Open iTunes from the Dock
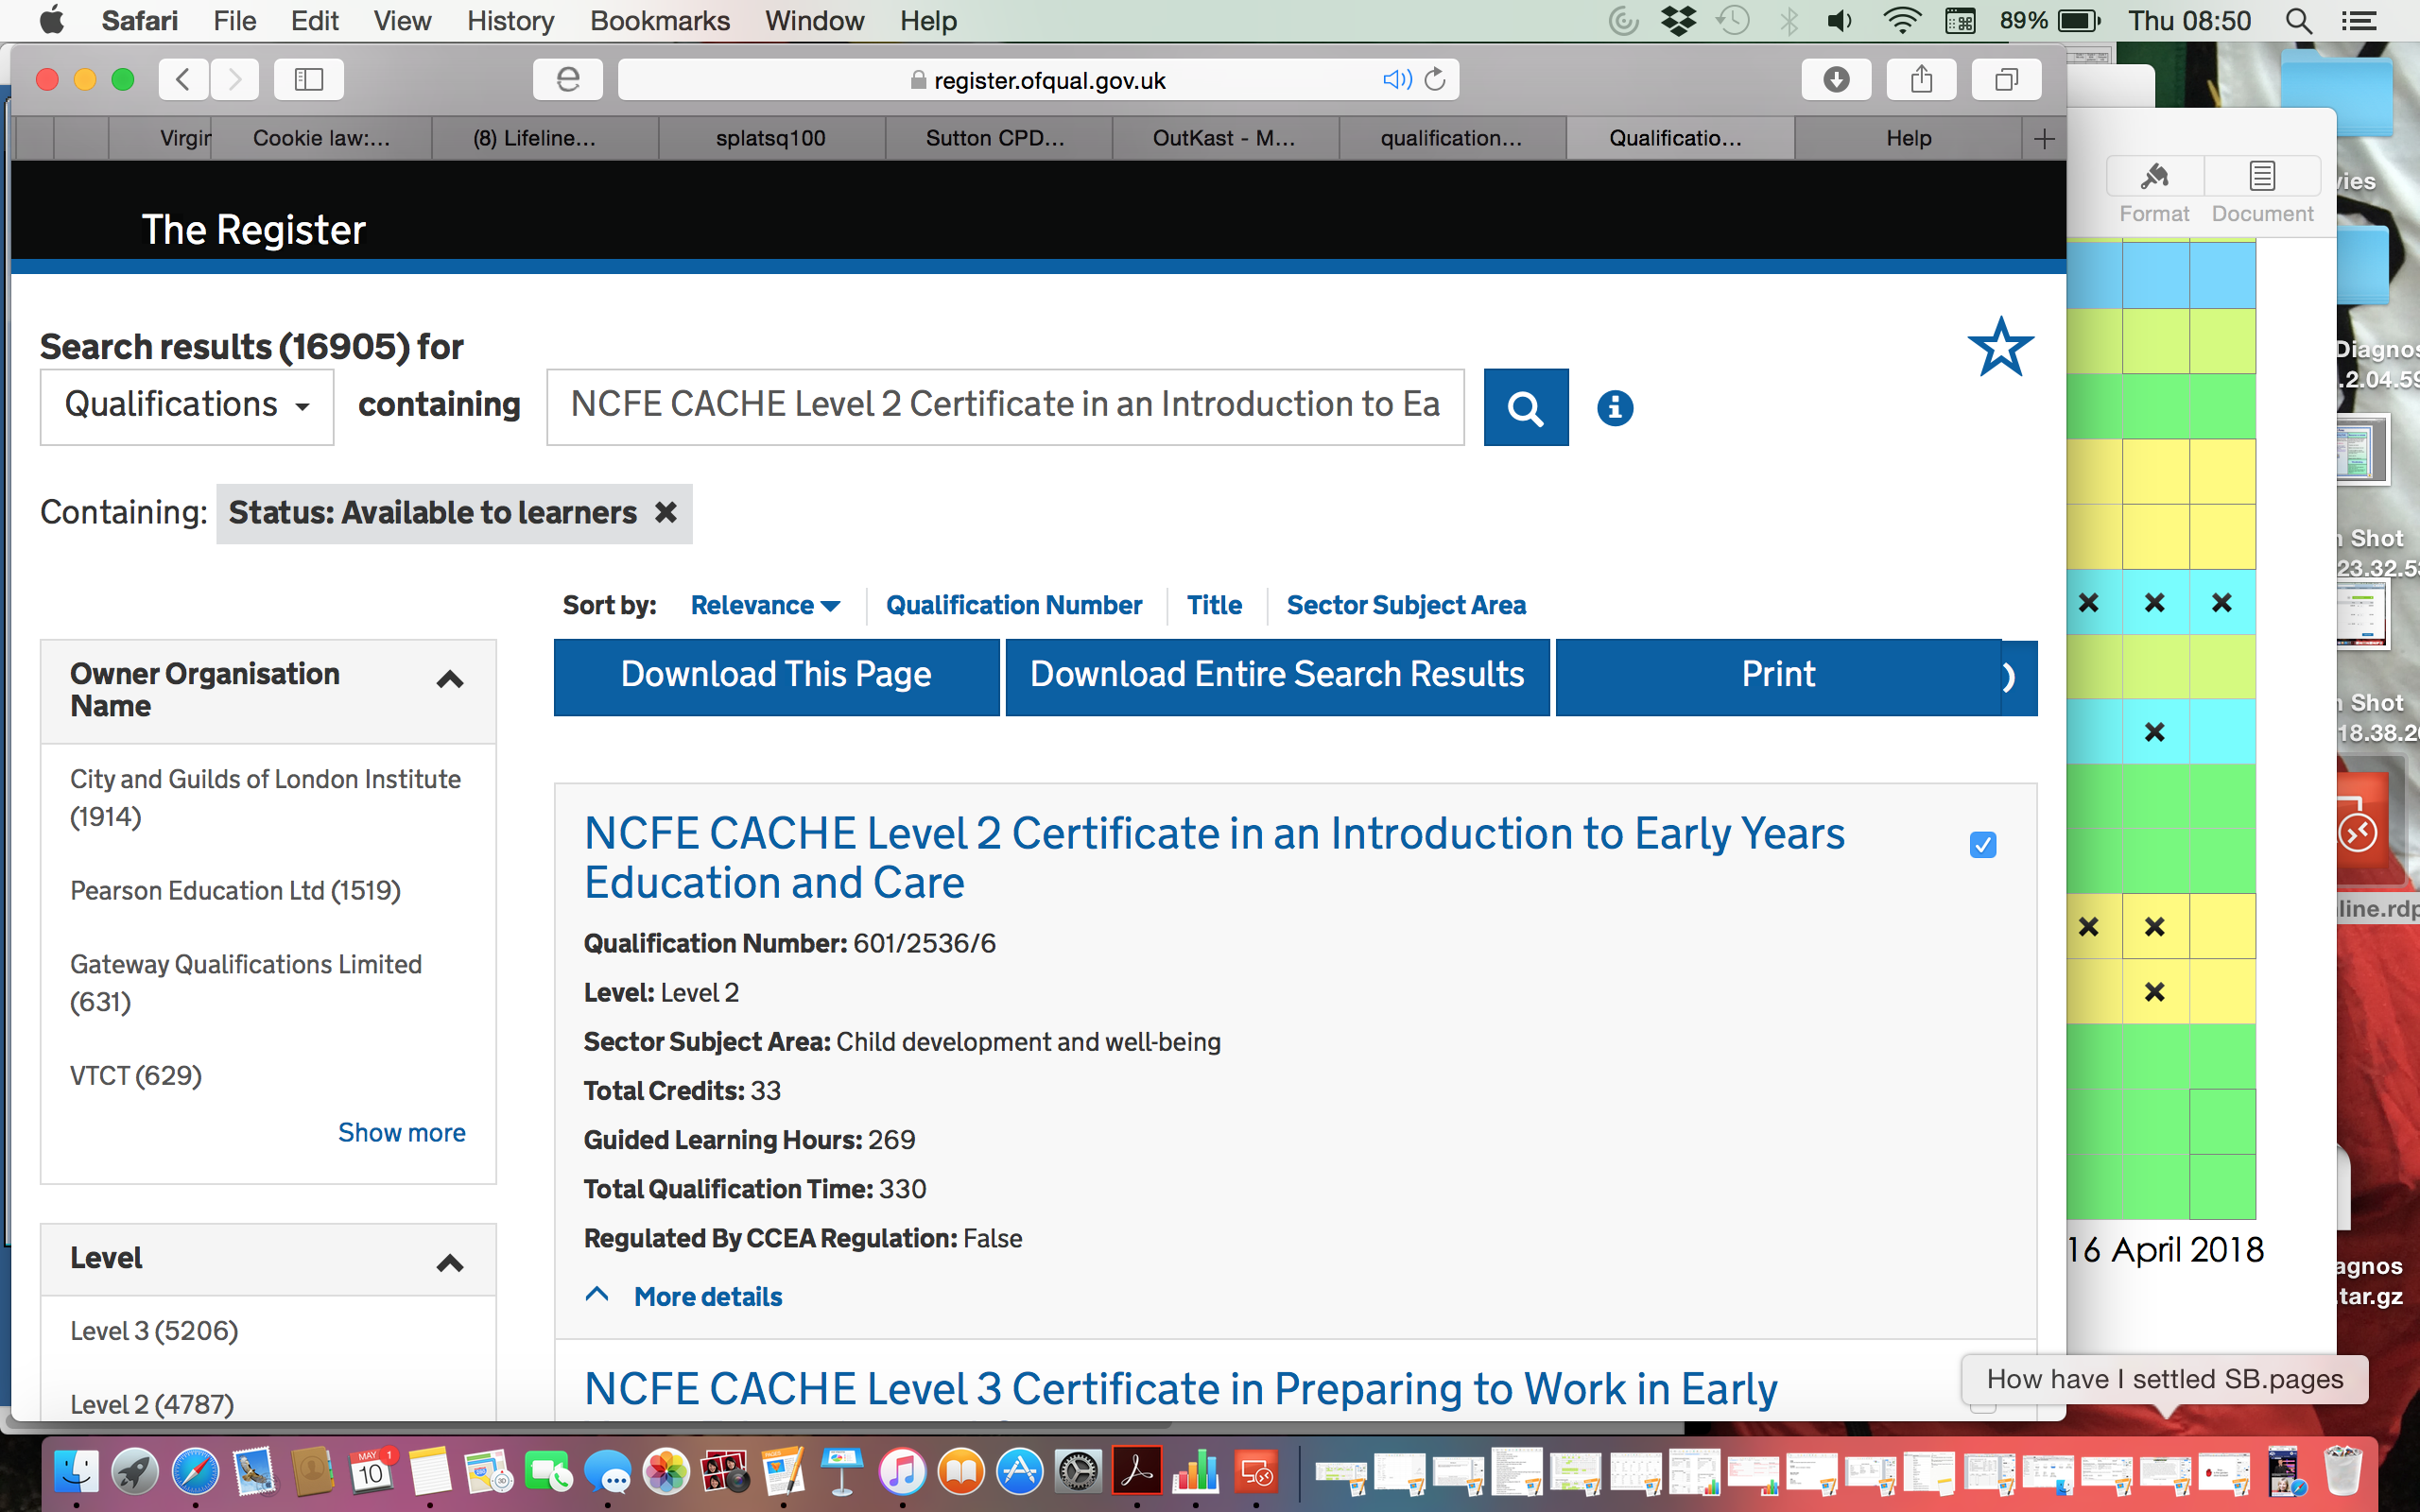 (x=902, y=1471)
